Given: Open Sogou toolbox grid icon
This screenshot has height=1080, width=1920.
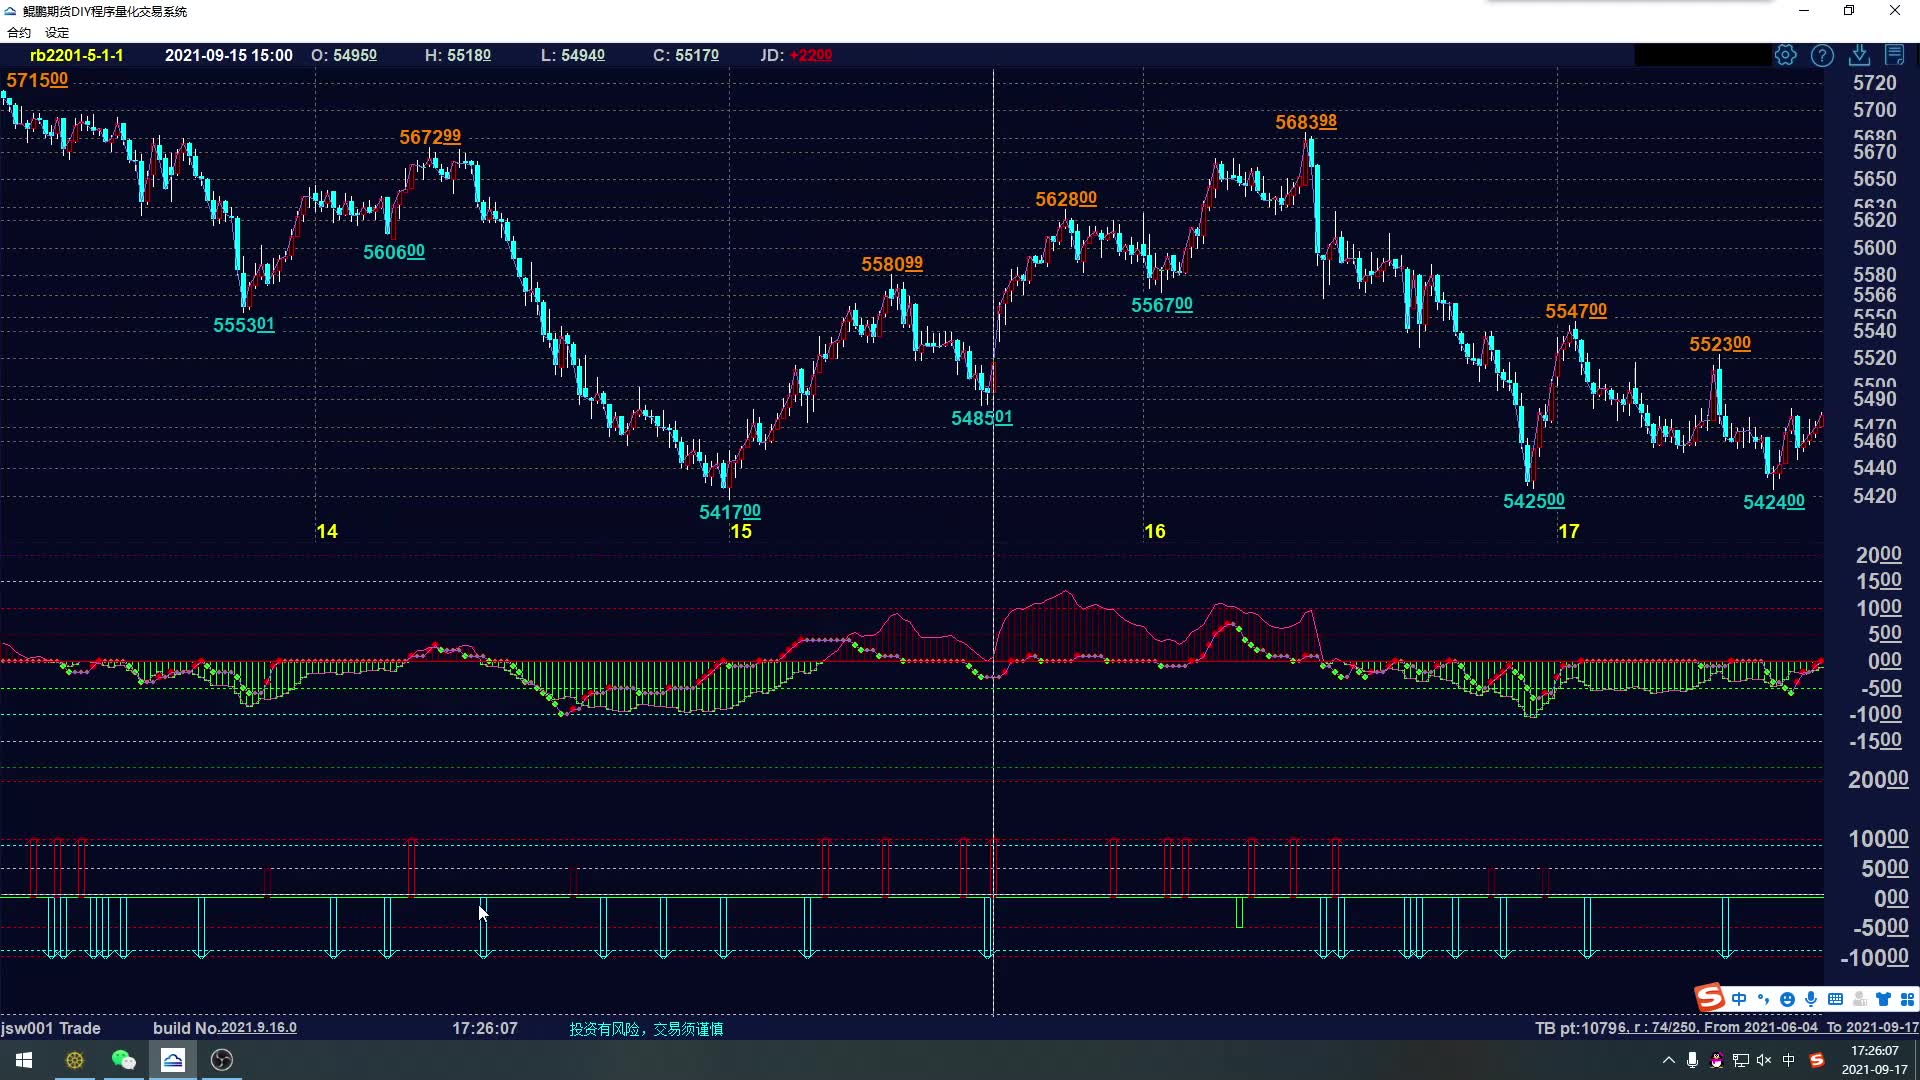Looking at the screenshot, I should pyautogui.click(x=1907, y=999).
